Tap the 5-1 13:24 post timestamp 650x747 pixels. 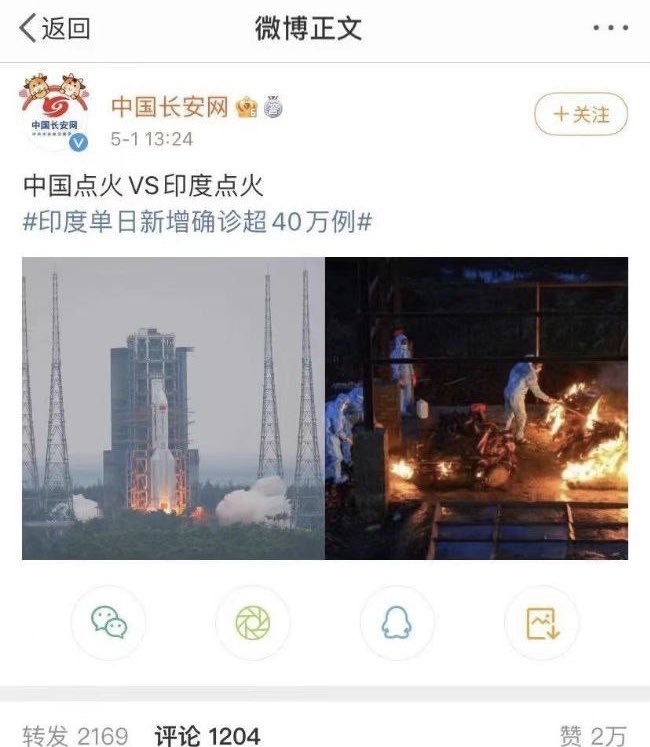(152, 139)
